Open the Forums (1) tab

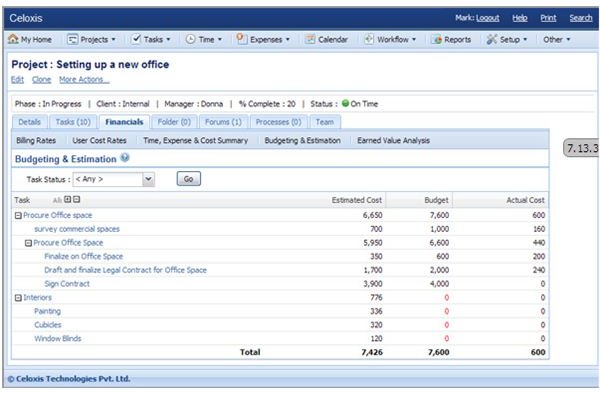point(223,122)
